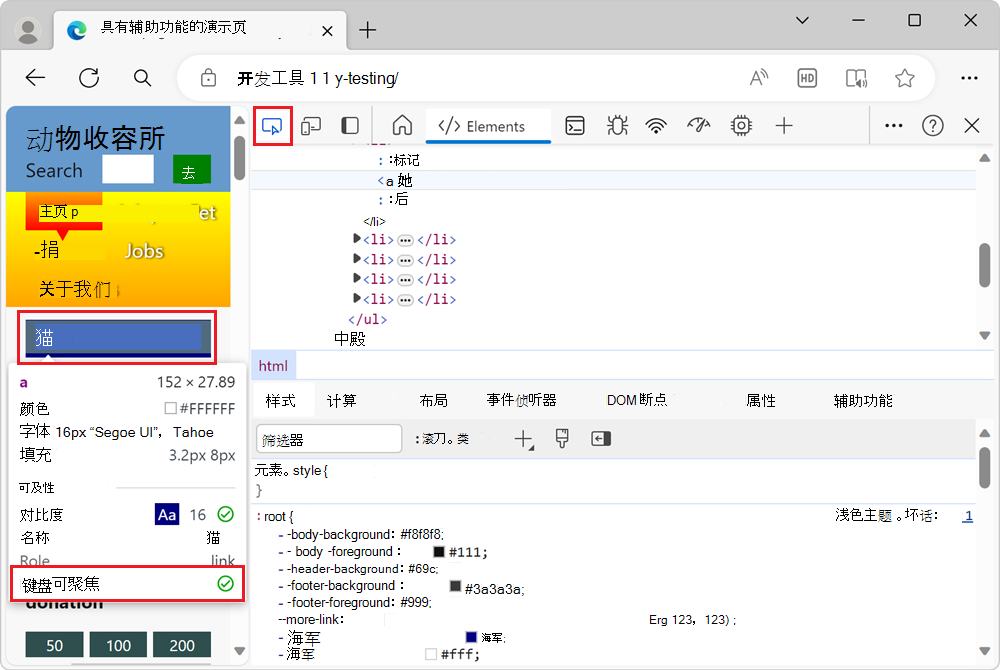1000x670 pixels.
Task: Open the DevTools more options menu
Action: (894, 125)
